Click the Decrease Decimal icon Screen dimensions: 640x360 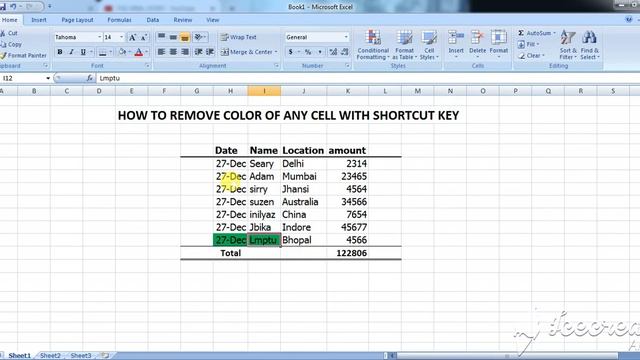(345, 52)
